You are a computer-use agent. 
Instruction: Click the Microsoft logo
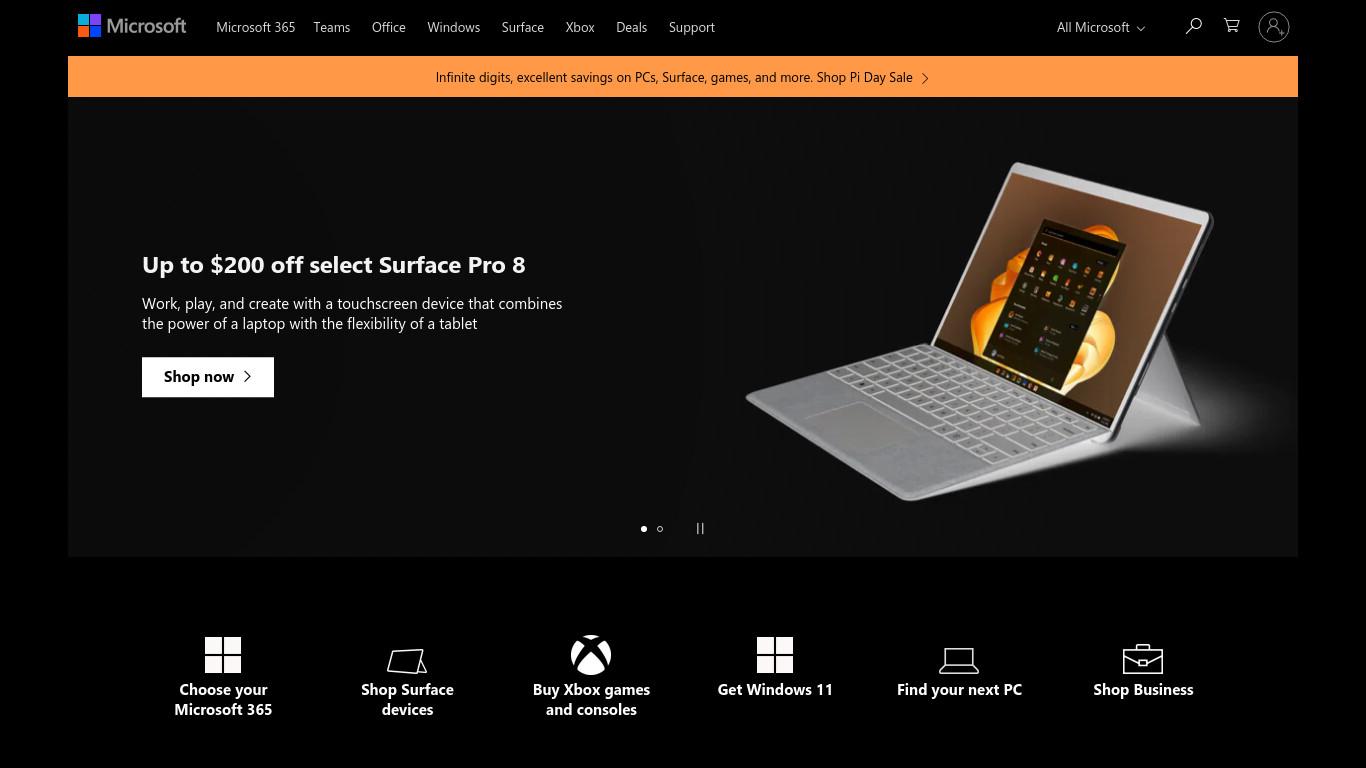tap(132, 26)
